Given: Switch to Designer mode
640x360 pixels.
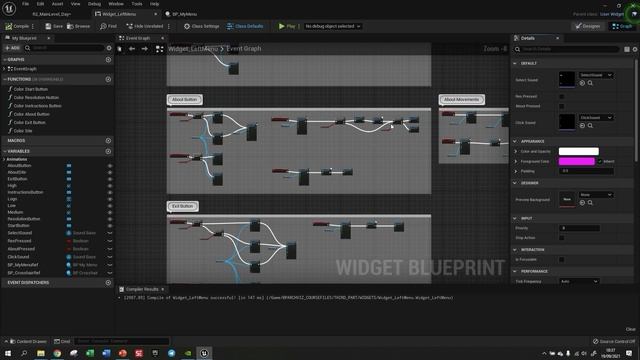Looking at the screenshot, I should [588, 26].
